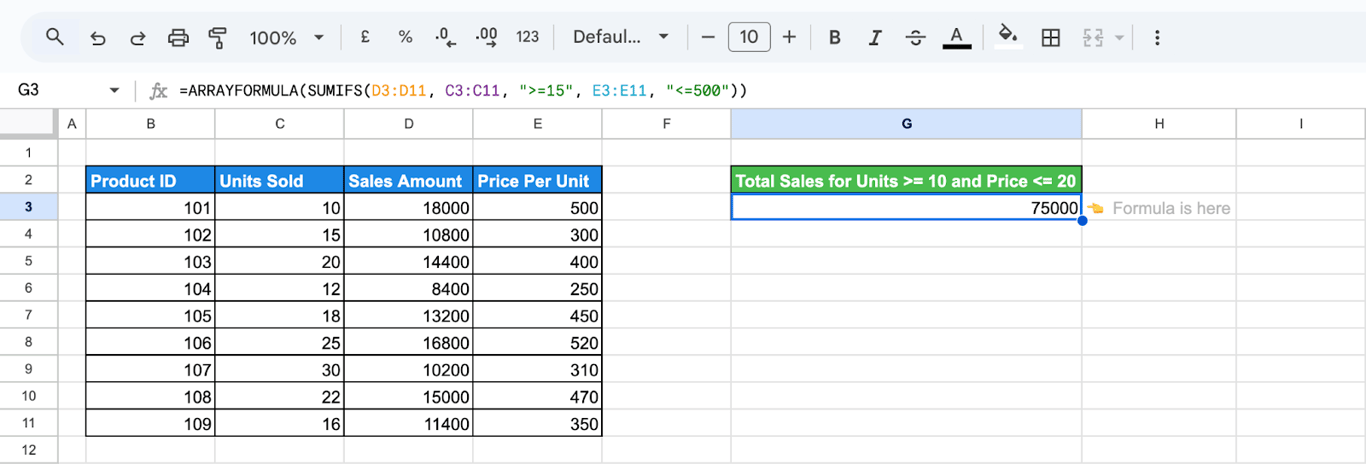The height and width of the screenshot is (464, 1366).
Task: Select the result cell showing 75000
Action: point(906,207)
